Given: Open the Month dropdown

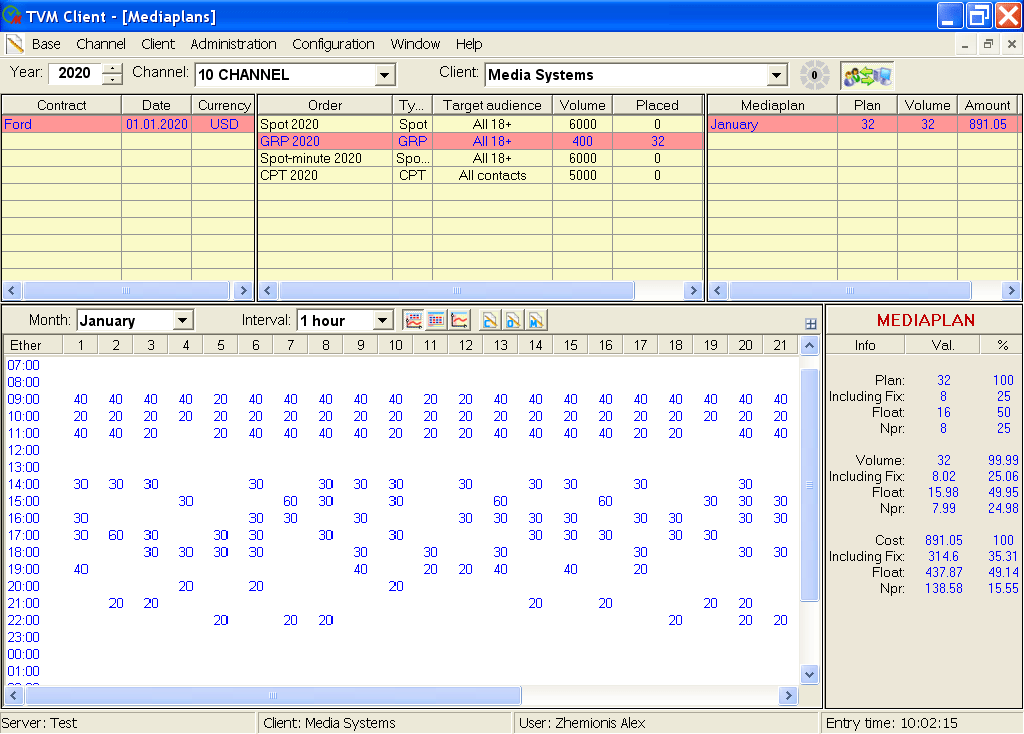Looking at the screenshot, I should (182, 321).
